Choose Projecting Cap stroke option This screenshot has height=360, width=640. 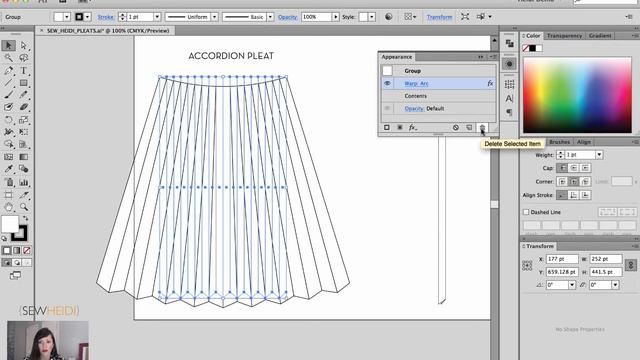click(x=585, y=168)
